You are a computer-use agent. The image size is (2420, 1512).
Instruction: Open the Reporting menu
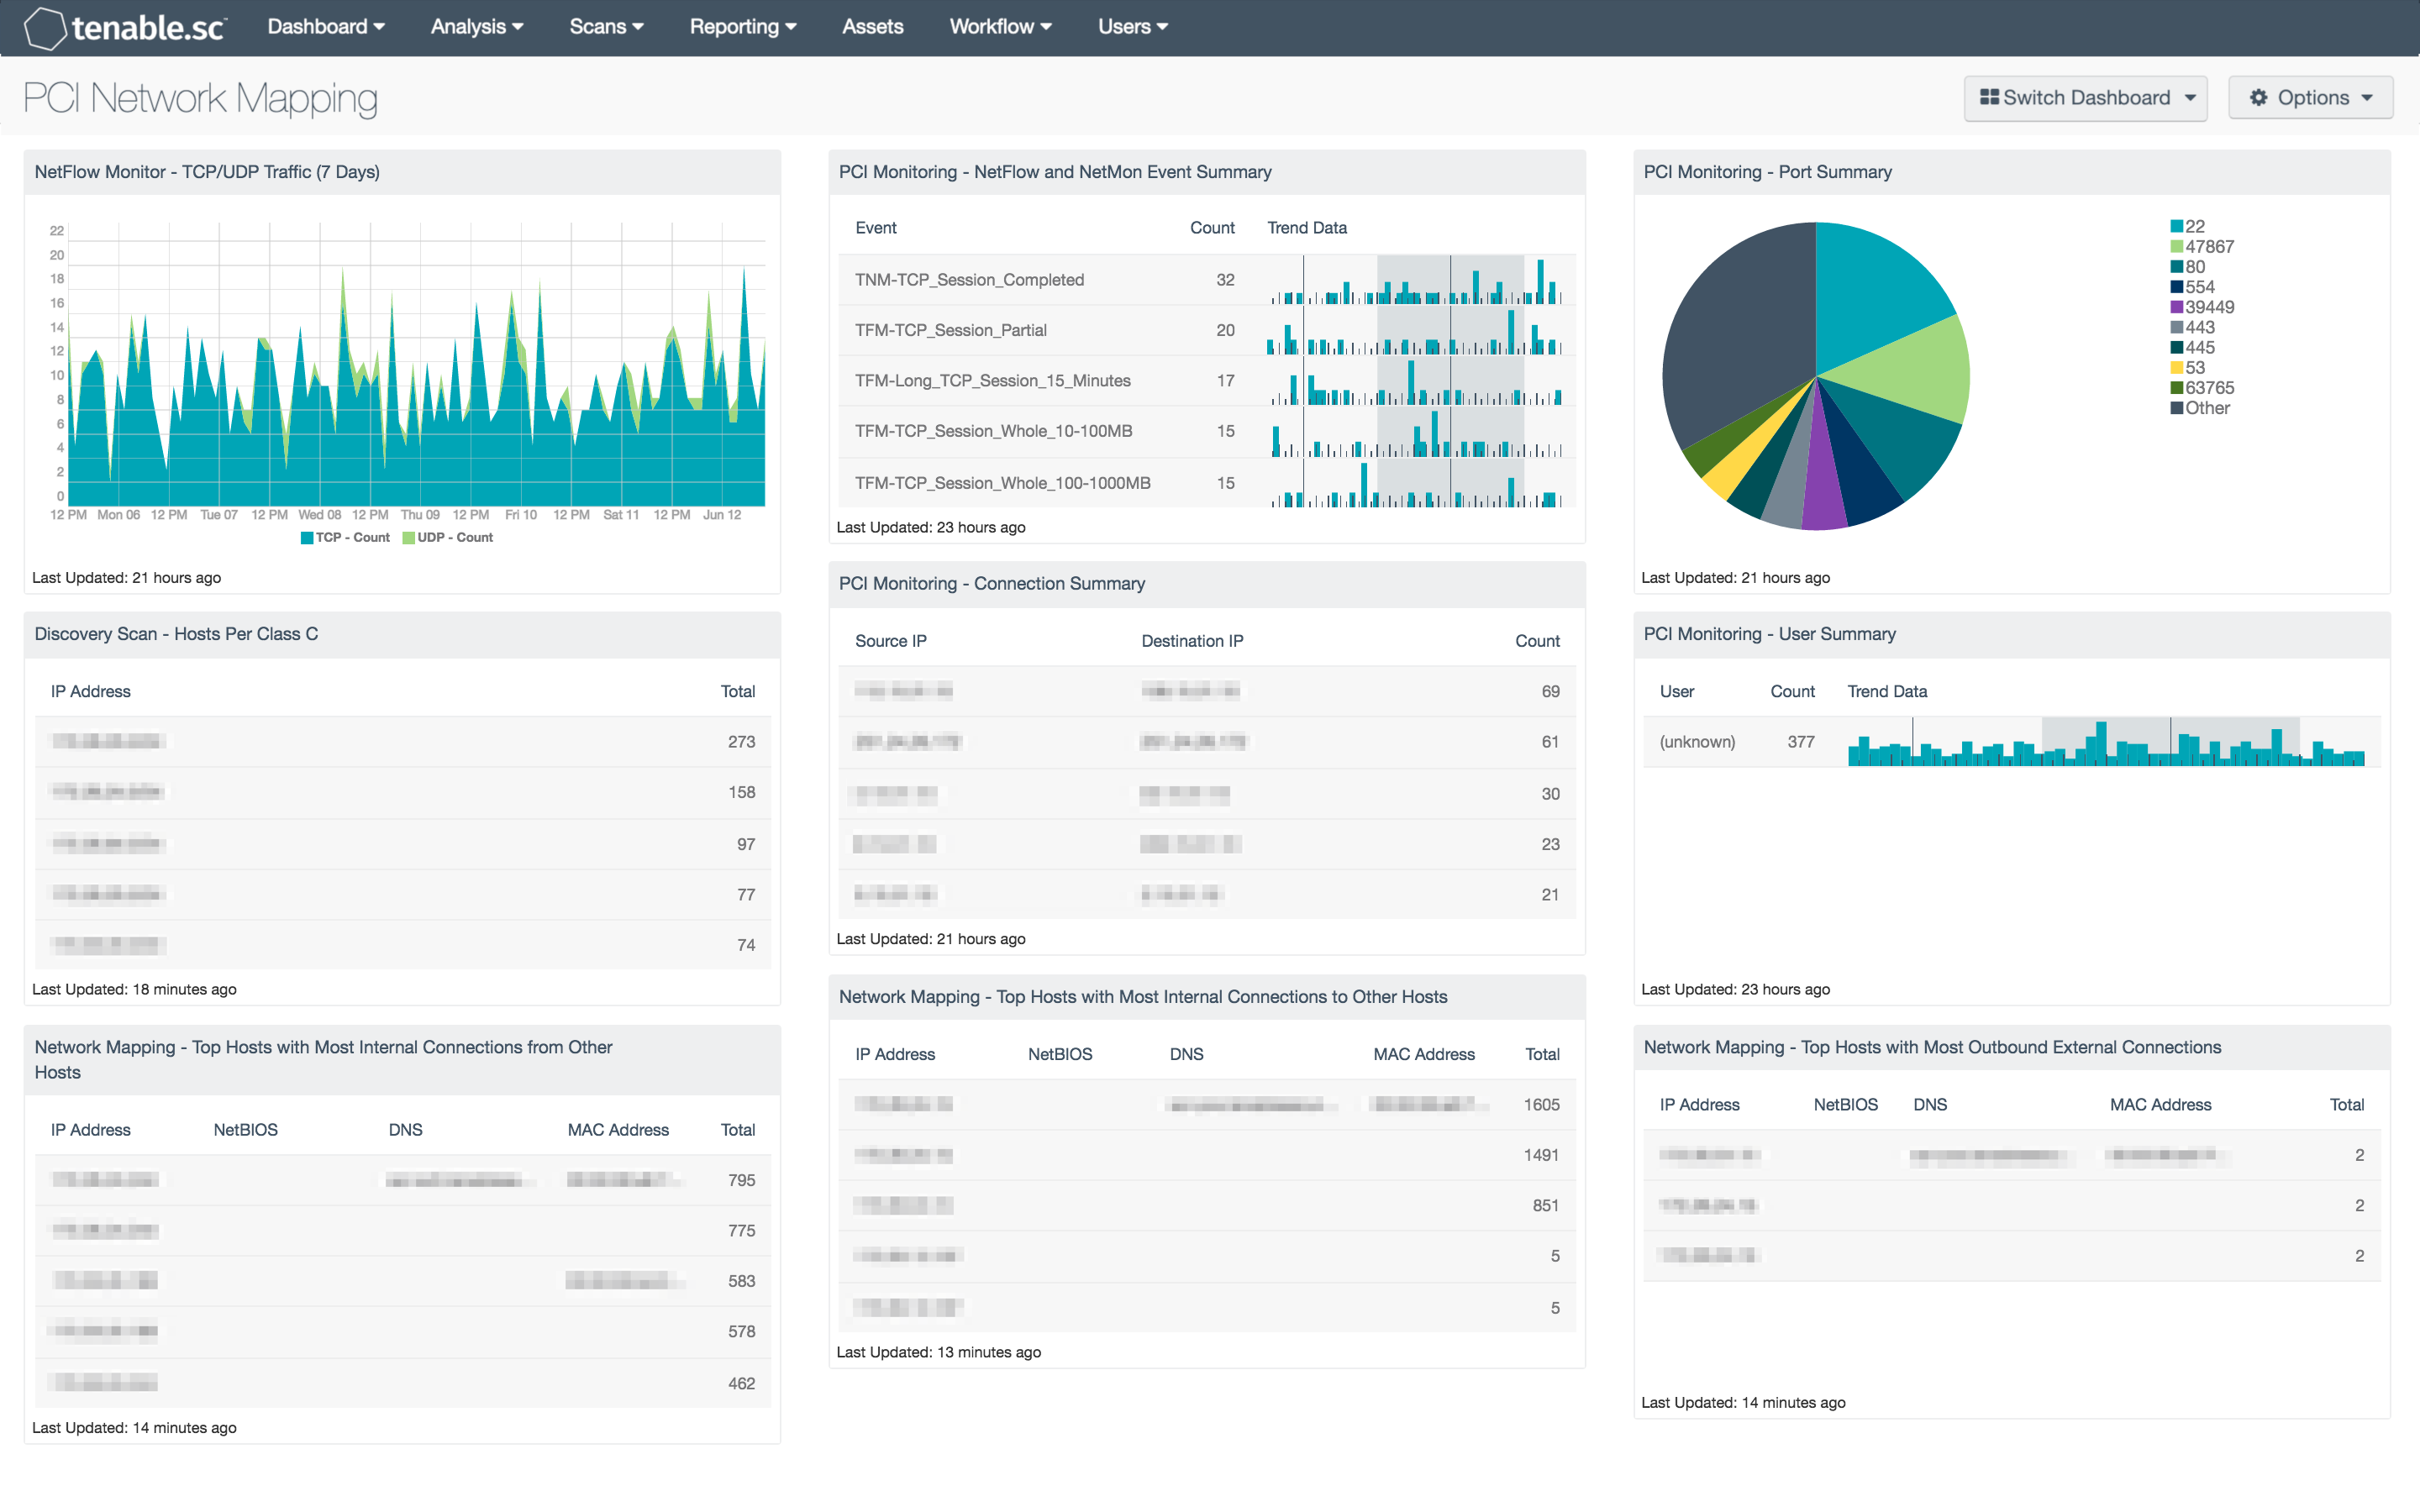point(742,27)
